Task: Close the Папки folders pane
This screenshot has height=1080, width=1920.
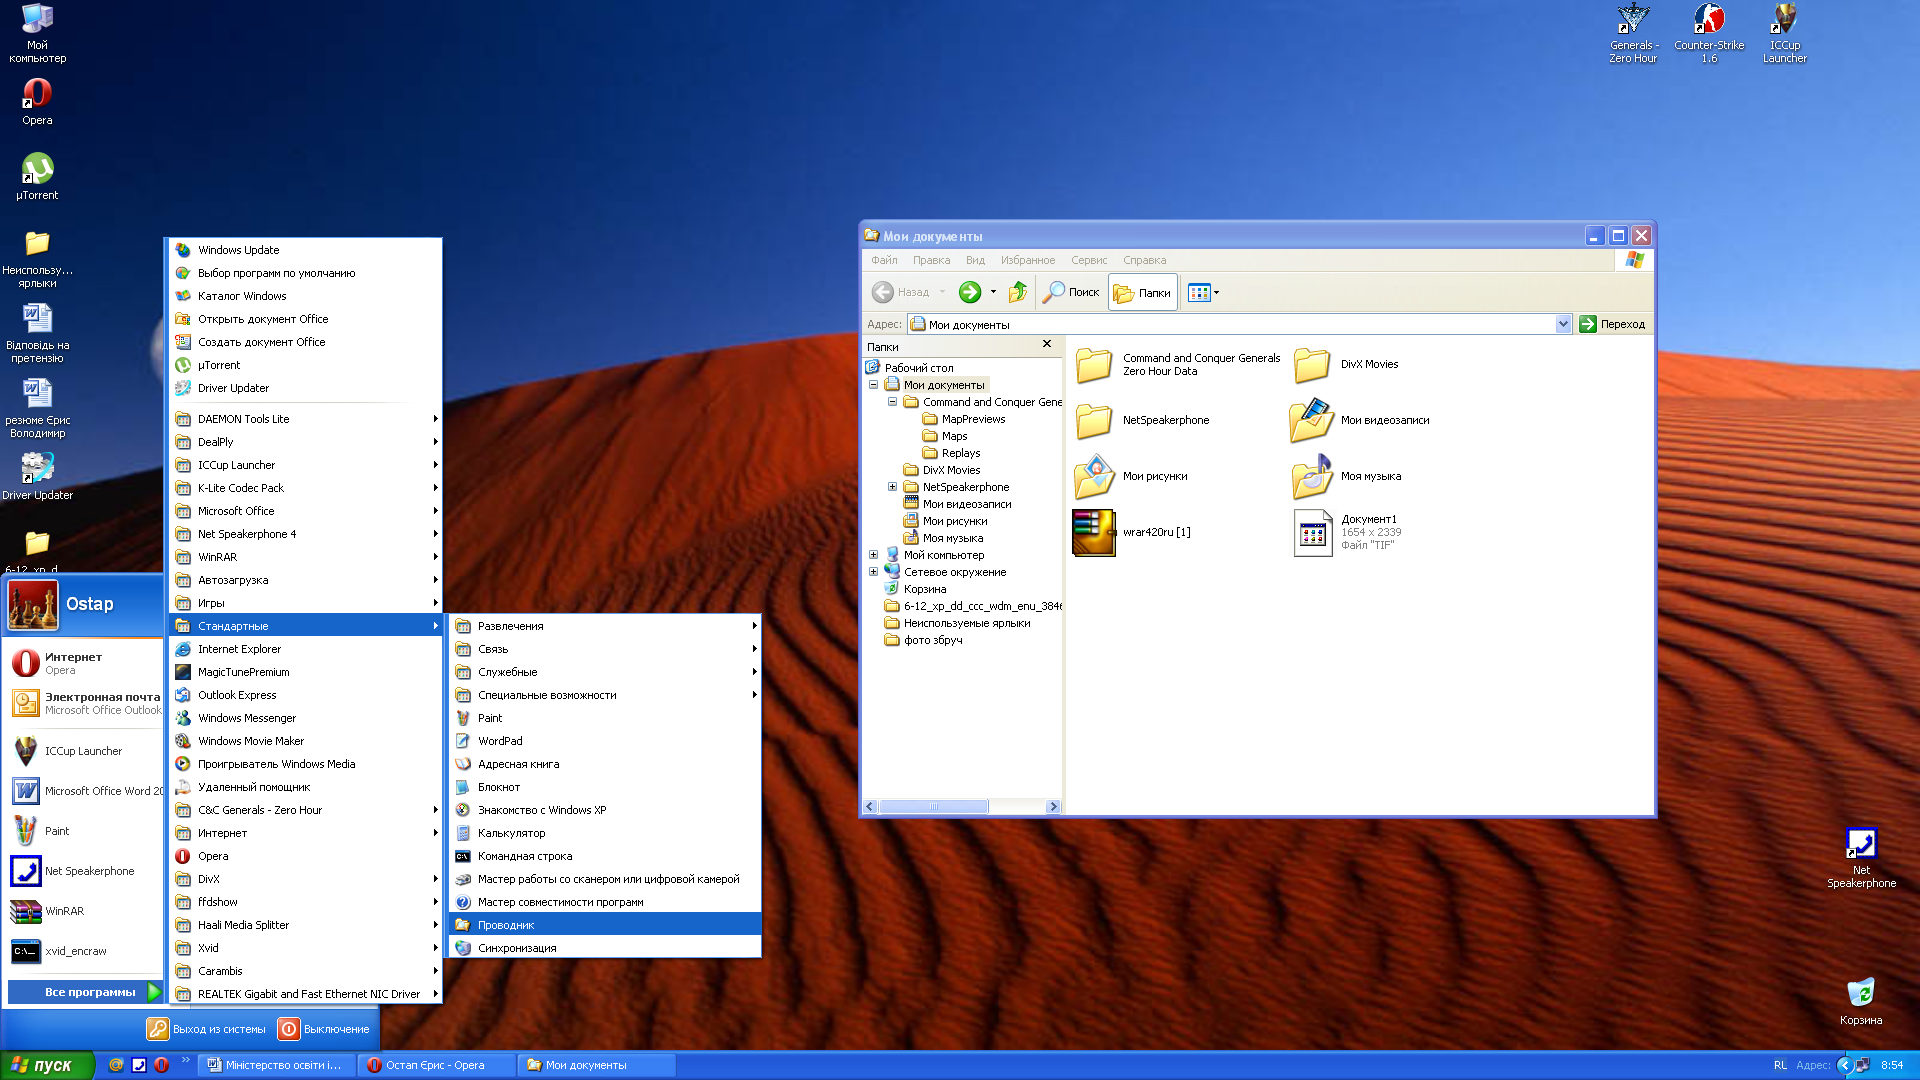Action: (x=1047, y=344)
